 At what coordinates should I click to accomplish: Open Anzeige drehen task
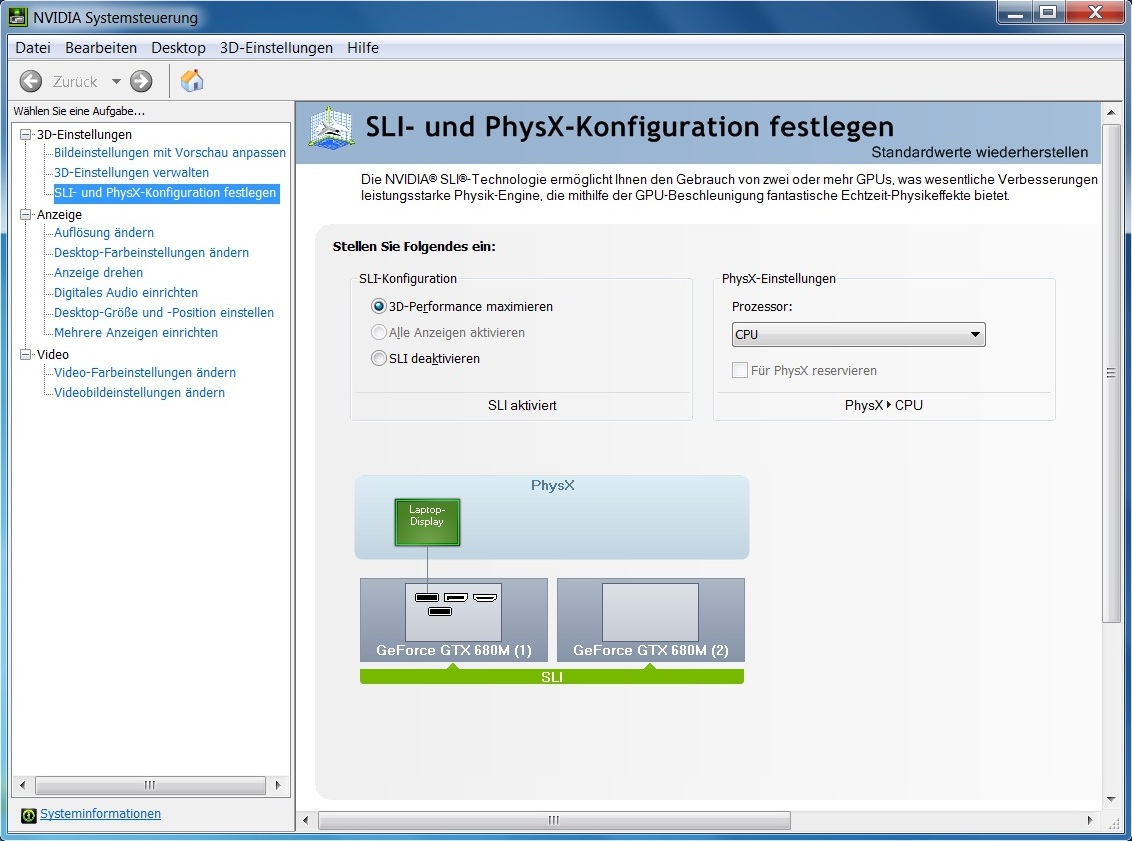point(98,272)
